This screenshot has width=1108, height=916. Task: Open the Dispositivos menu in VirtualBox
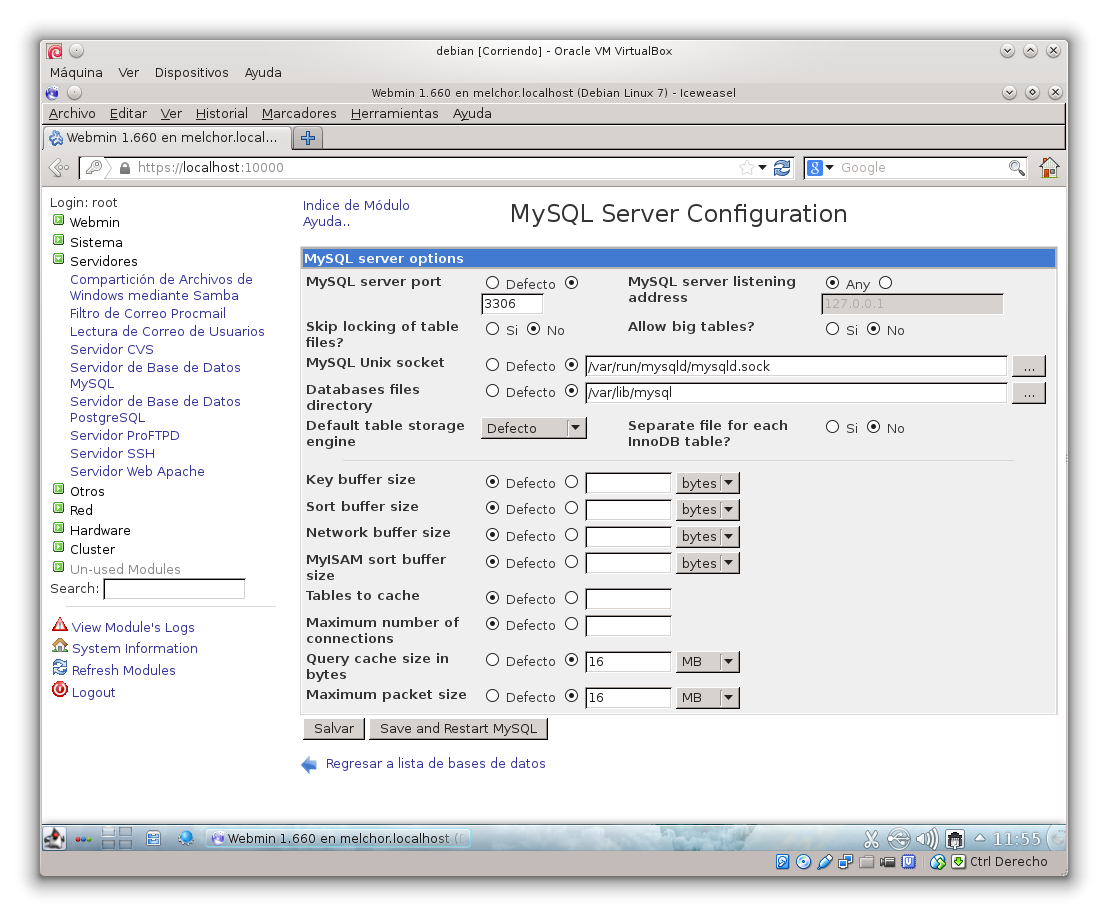(x=191, y=73)
